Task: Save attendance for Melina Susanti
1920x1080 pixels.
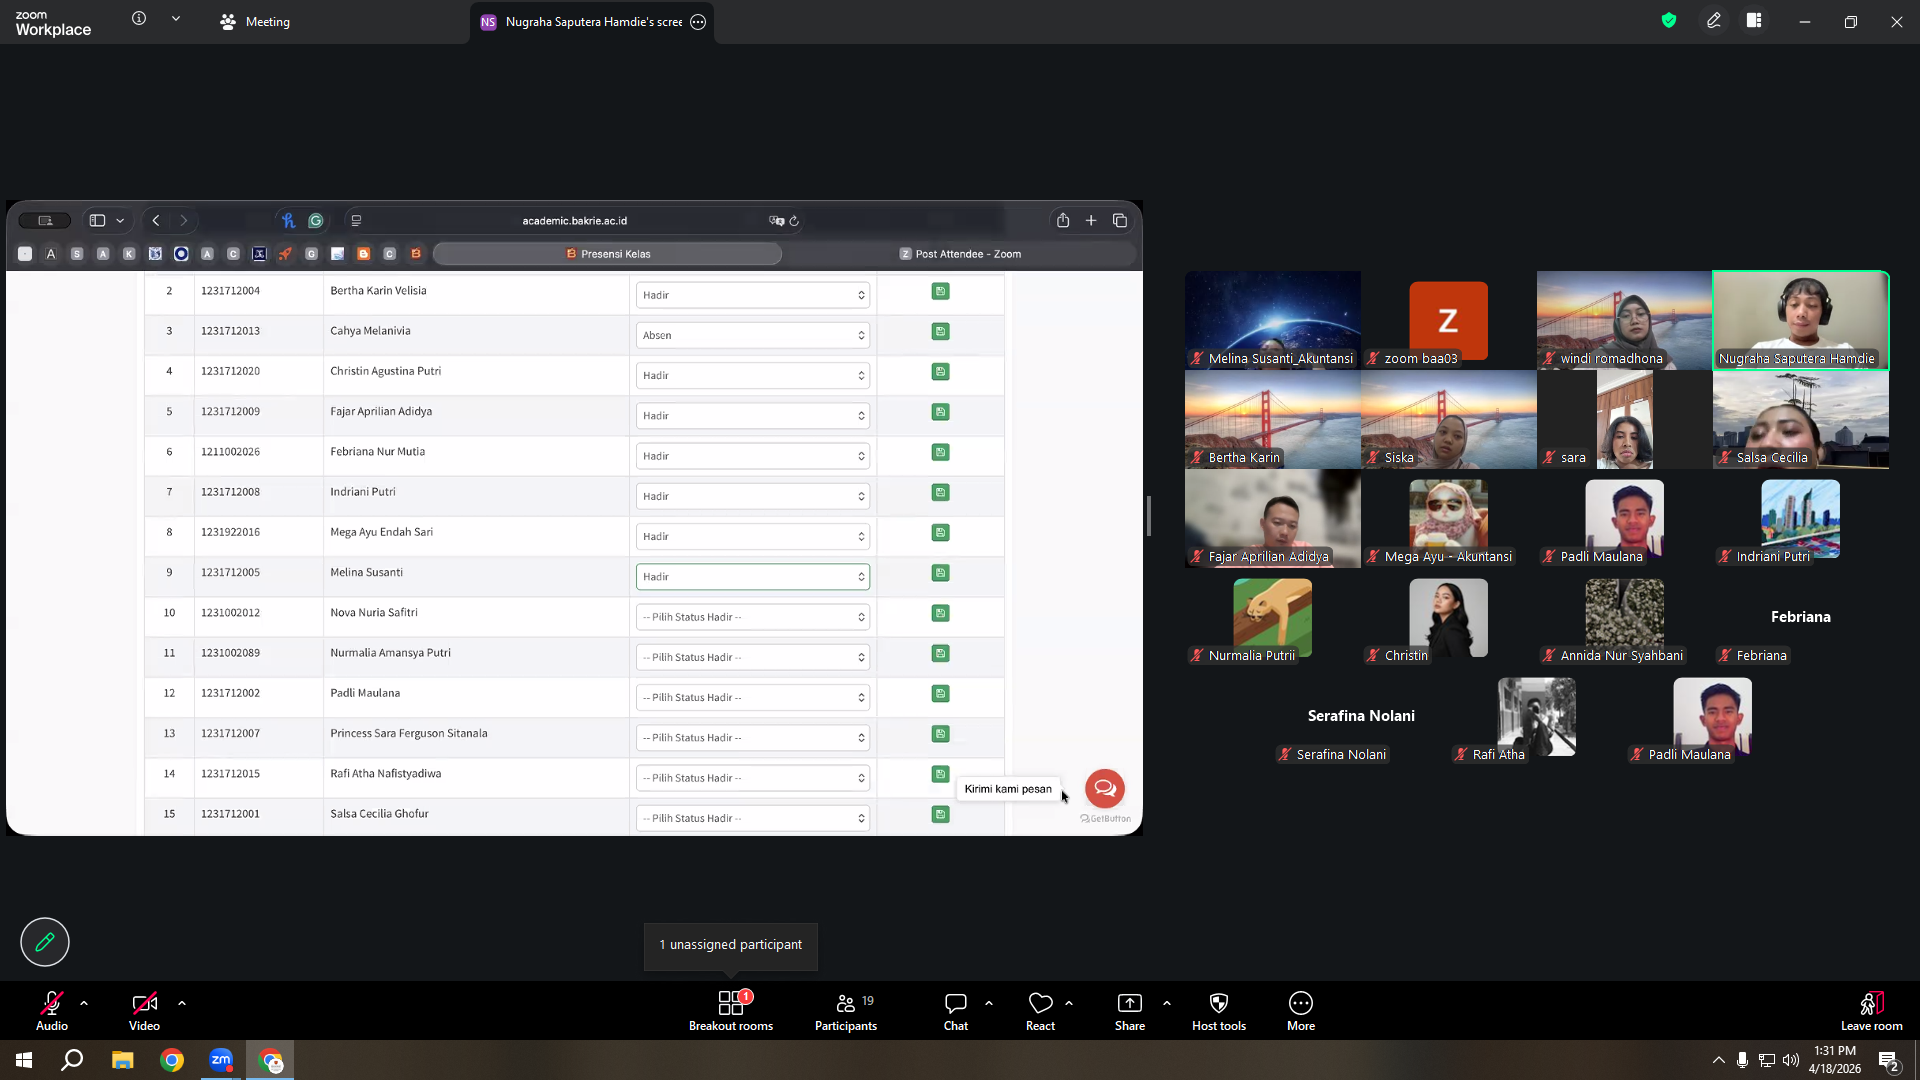Action: (x=940, y=573)
